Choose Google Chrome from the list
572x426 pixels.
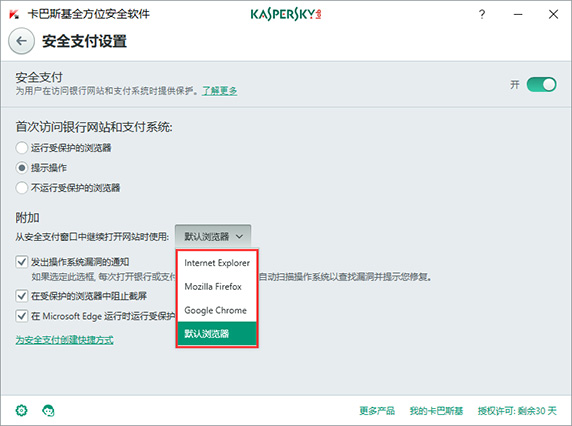click(x=217, y=310)
